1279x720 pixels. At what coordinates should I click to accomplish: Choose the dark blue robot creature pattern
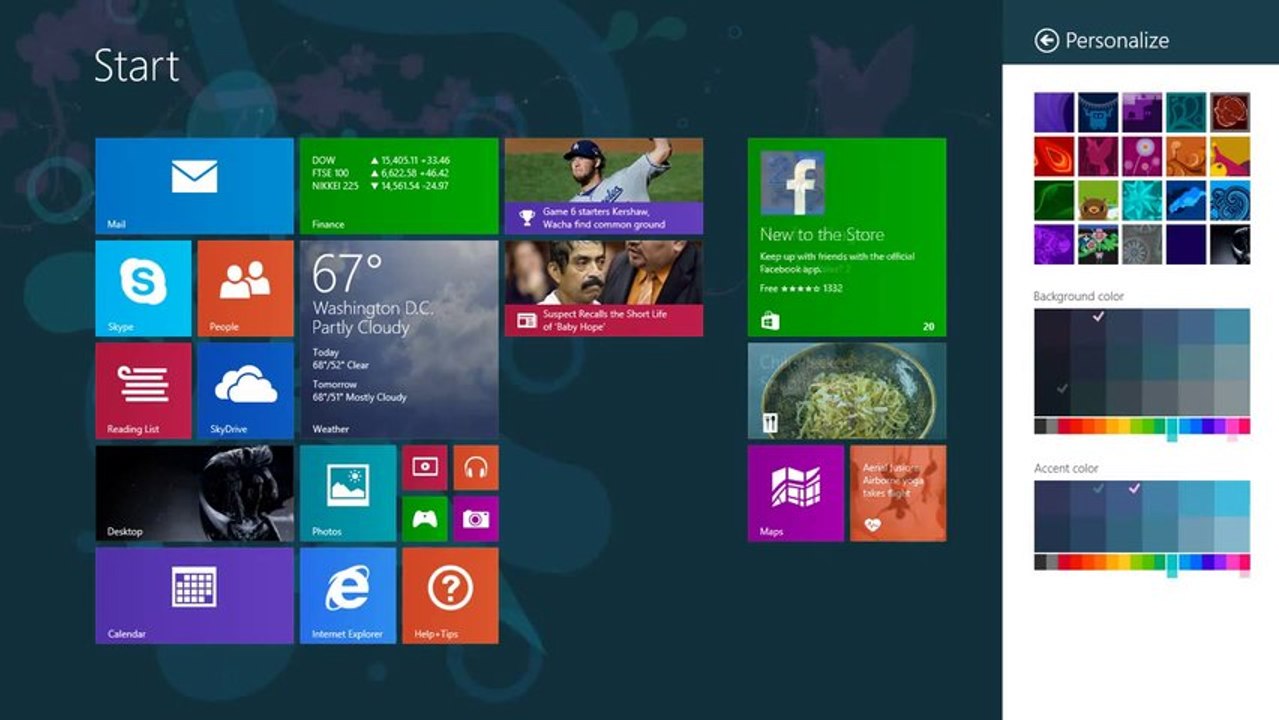pos(1098,112)
